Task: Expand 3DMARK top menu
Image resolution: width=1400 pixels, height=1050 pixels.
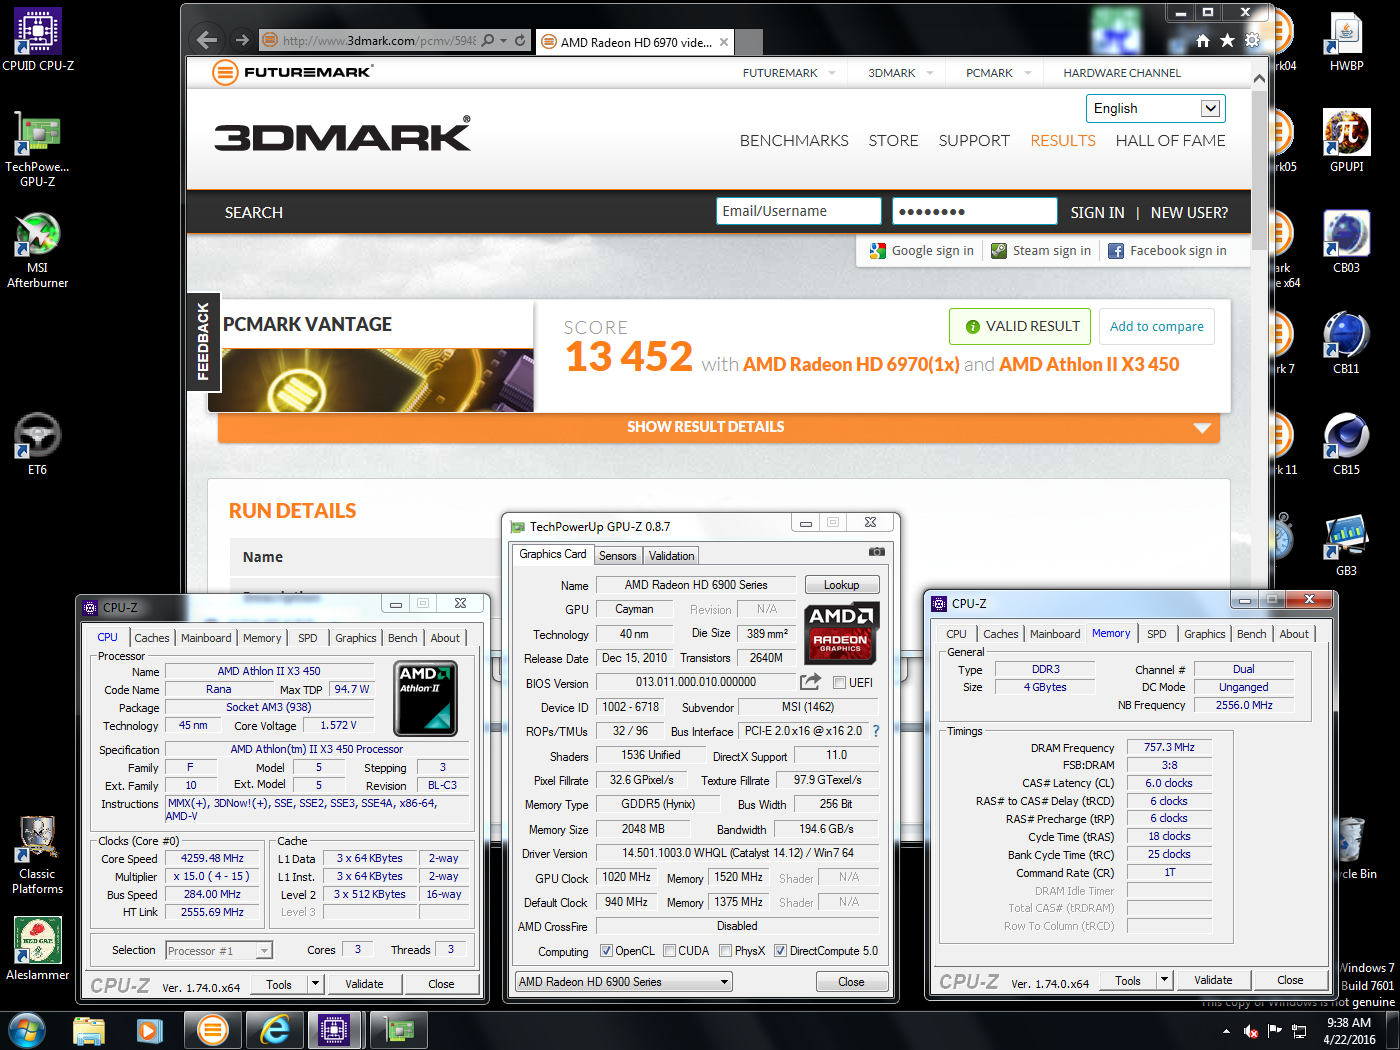Action: [900, 73]
